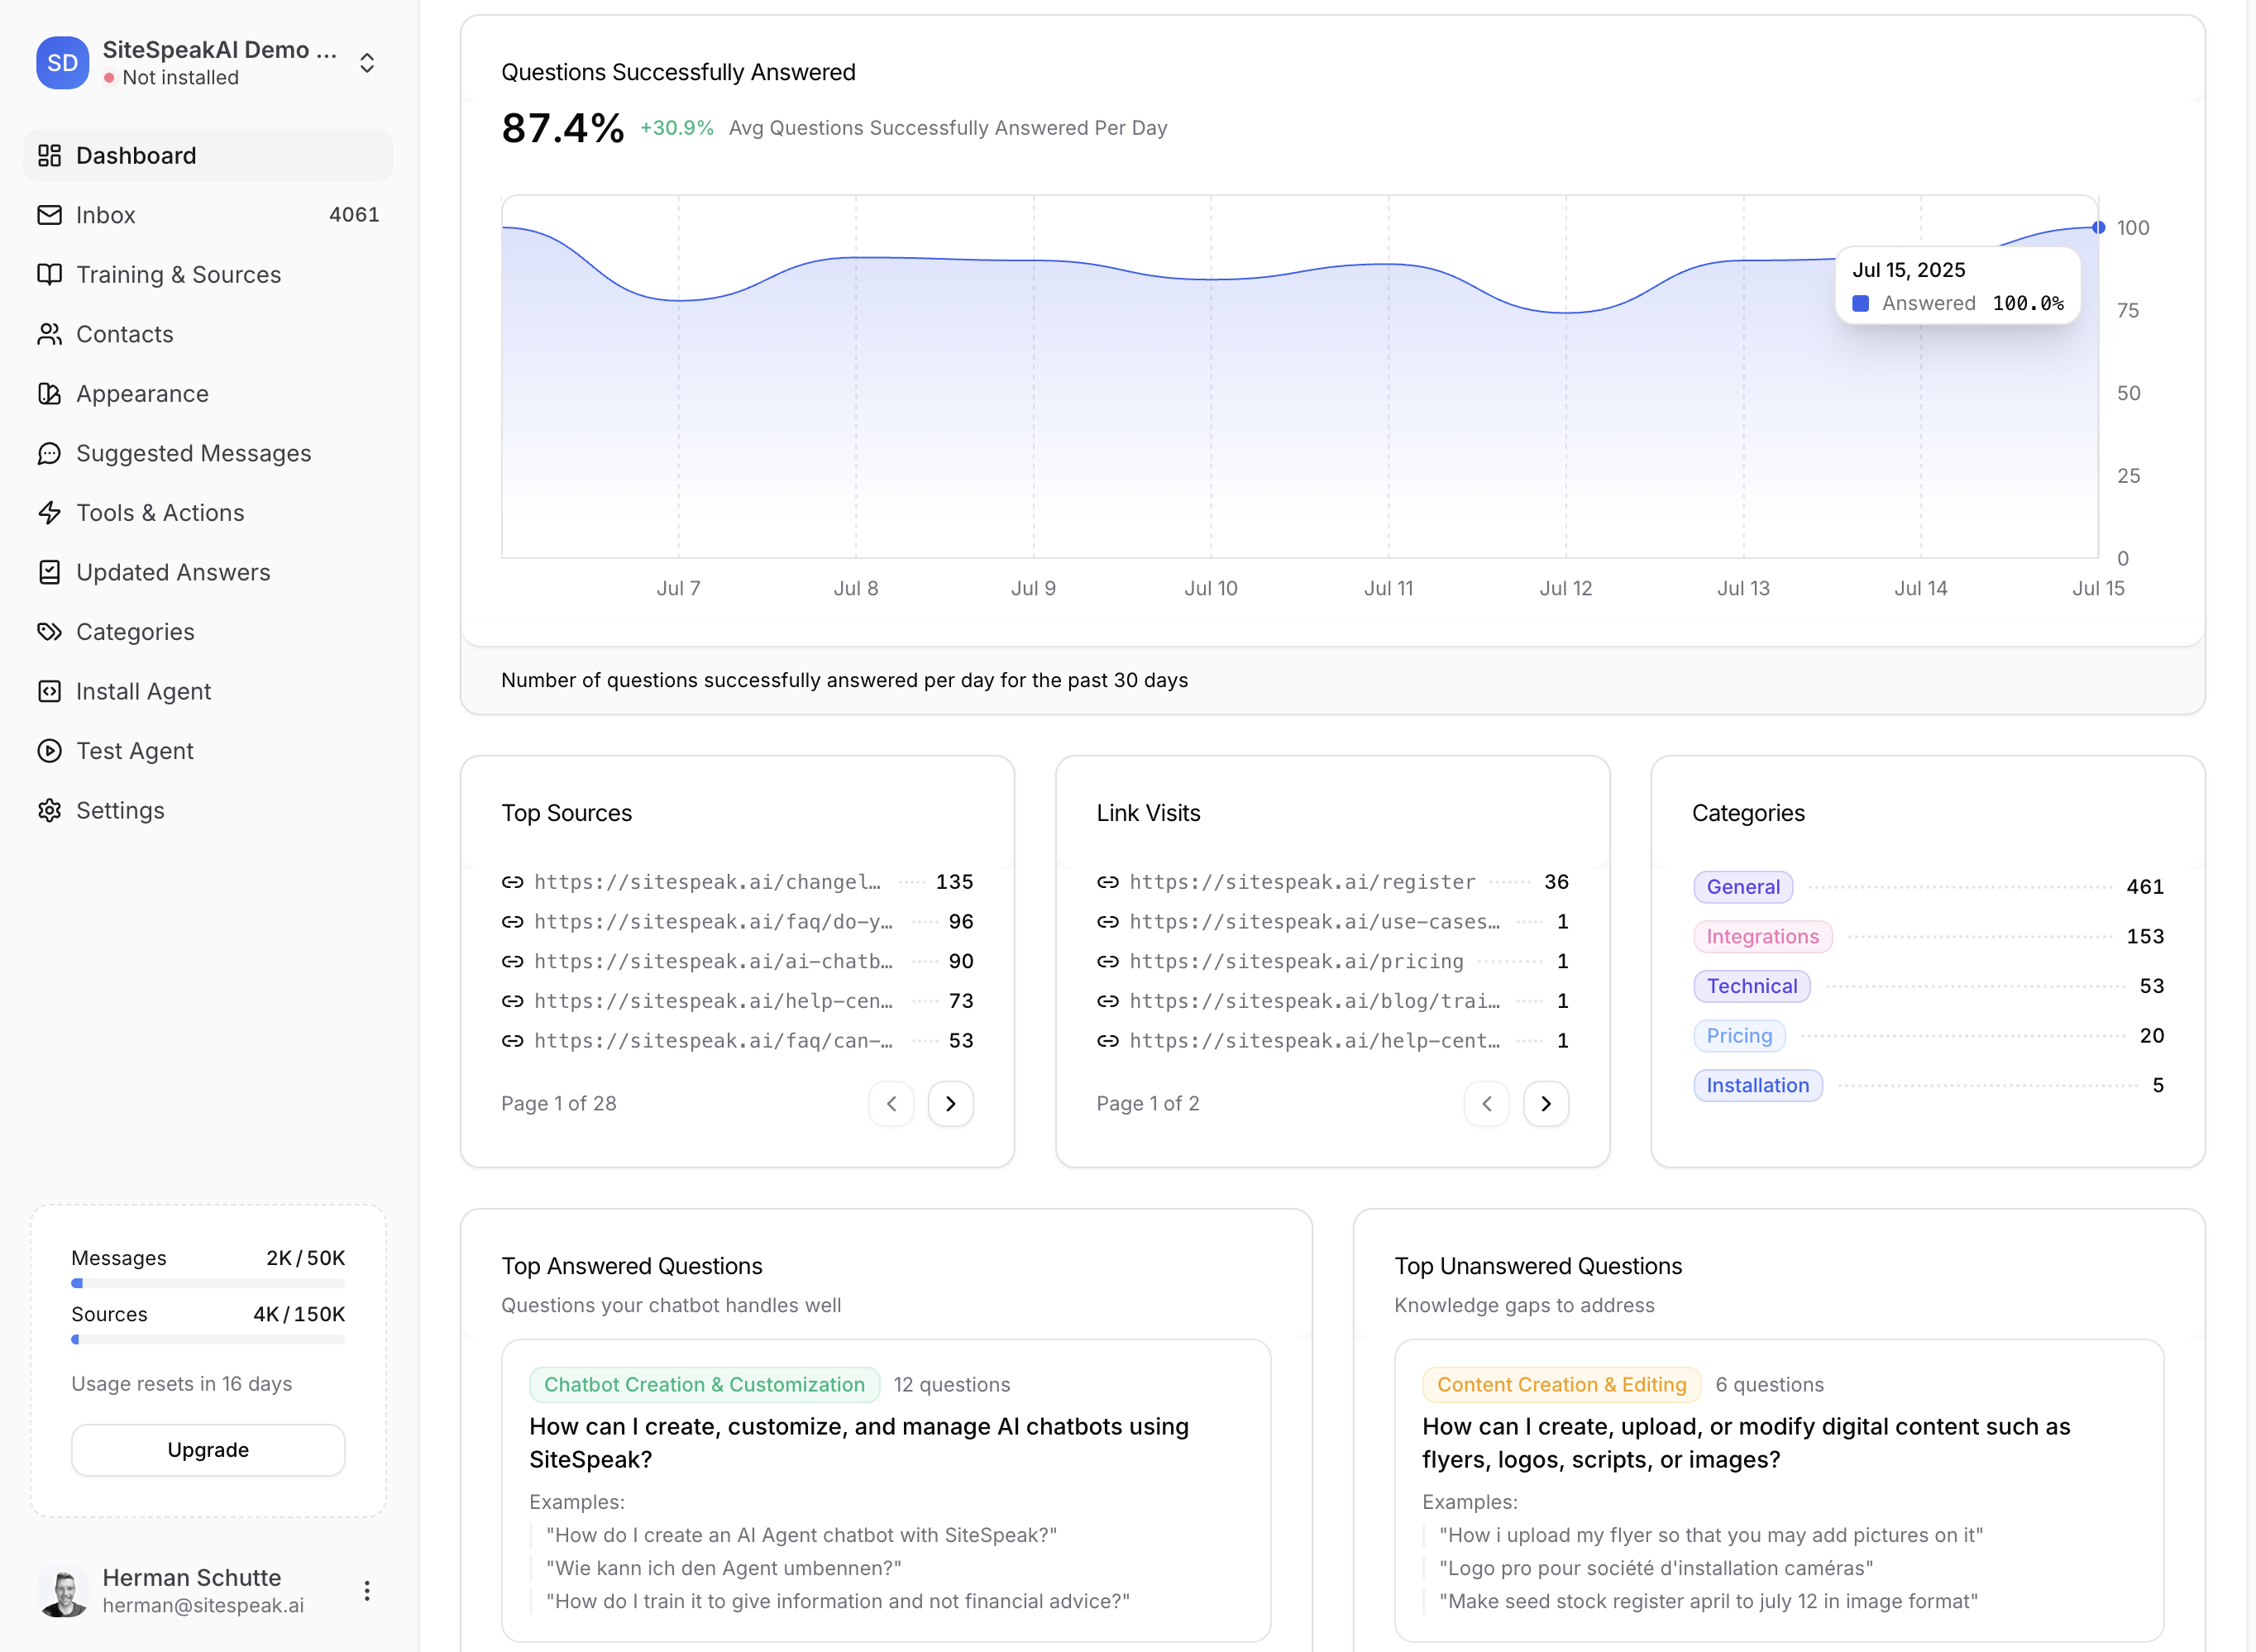Click the Upgrade button
The width and height of the screenshot is (2256, 1652).
pyautogui.click(x=208, y=1450)
